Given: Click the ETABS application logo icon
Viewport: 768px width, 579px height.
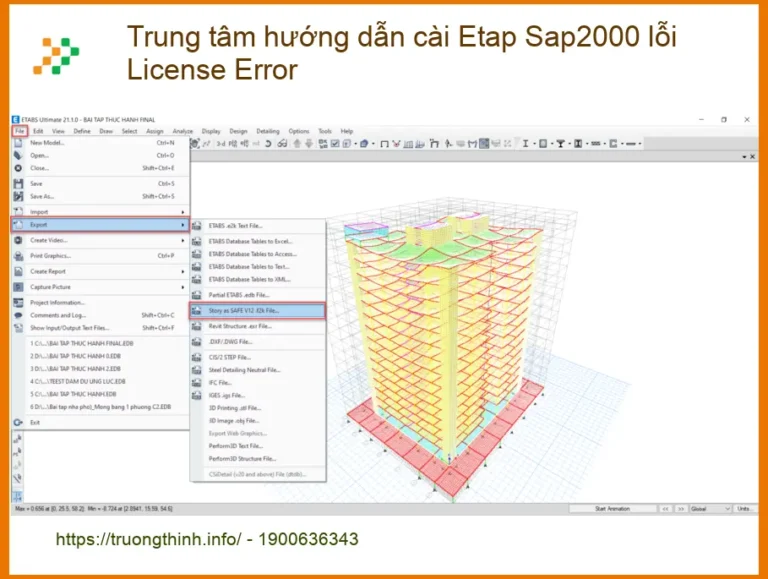Looking at the screenshot, I should pyautogui.click(x=15, y=120).
